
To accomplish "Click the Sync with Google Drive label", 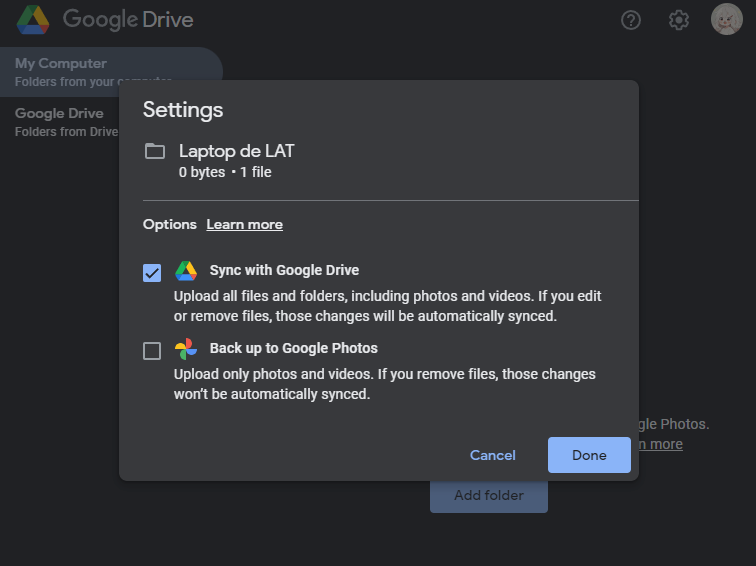I will [284, 270].
